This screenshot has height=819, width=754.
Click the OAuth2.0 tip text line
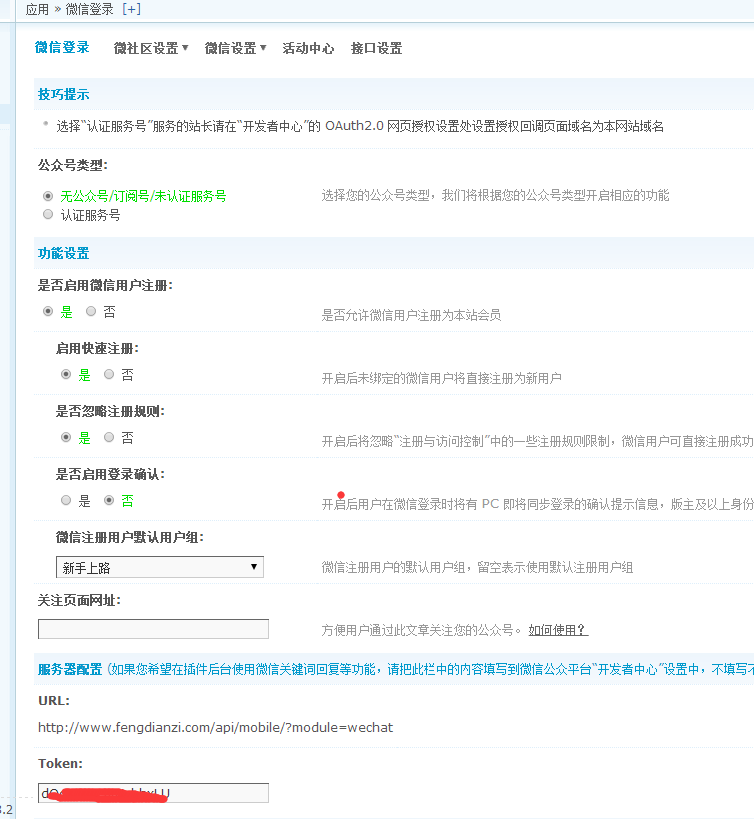(x=360, y=126)
